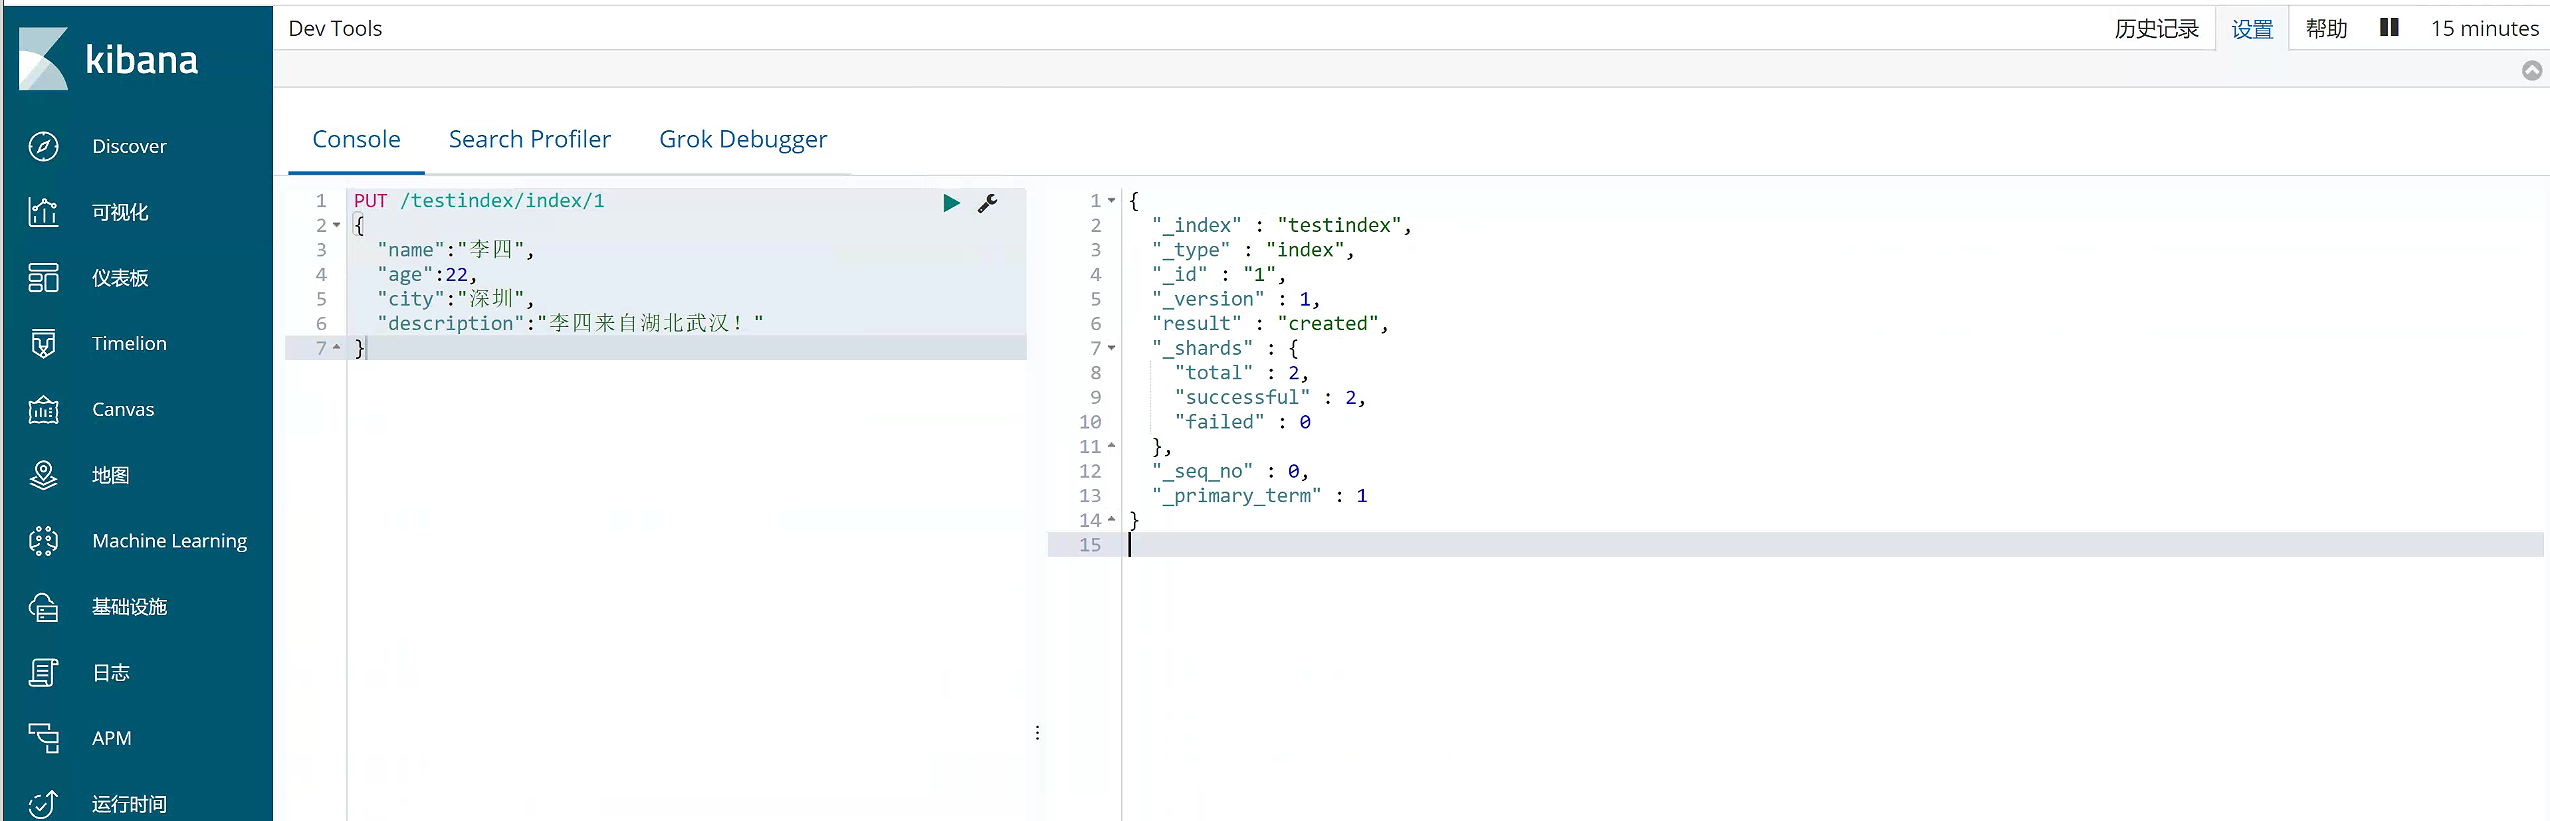Open 设置 settings in top bar
This screenshot has height=821, width=2550.
tap(2252, 29)
